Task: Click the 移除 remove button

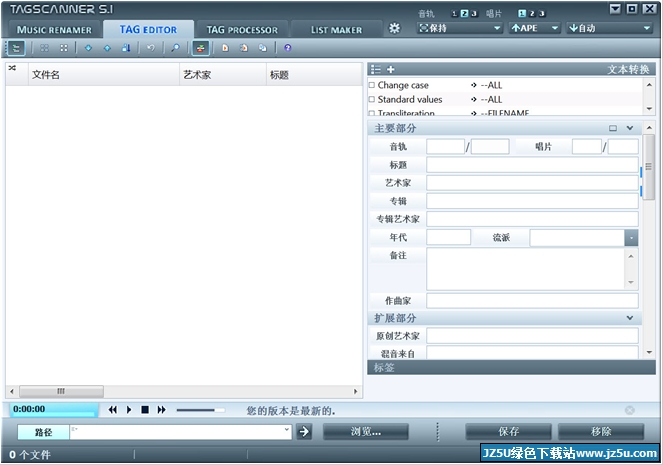Action: (601, 432)
